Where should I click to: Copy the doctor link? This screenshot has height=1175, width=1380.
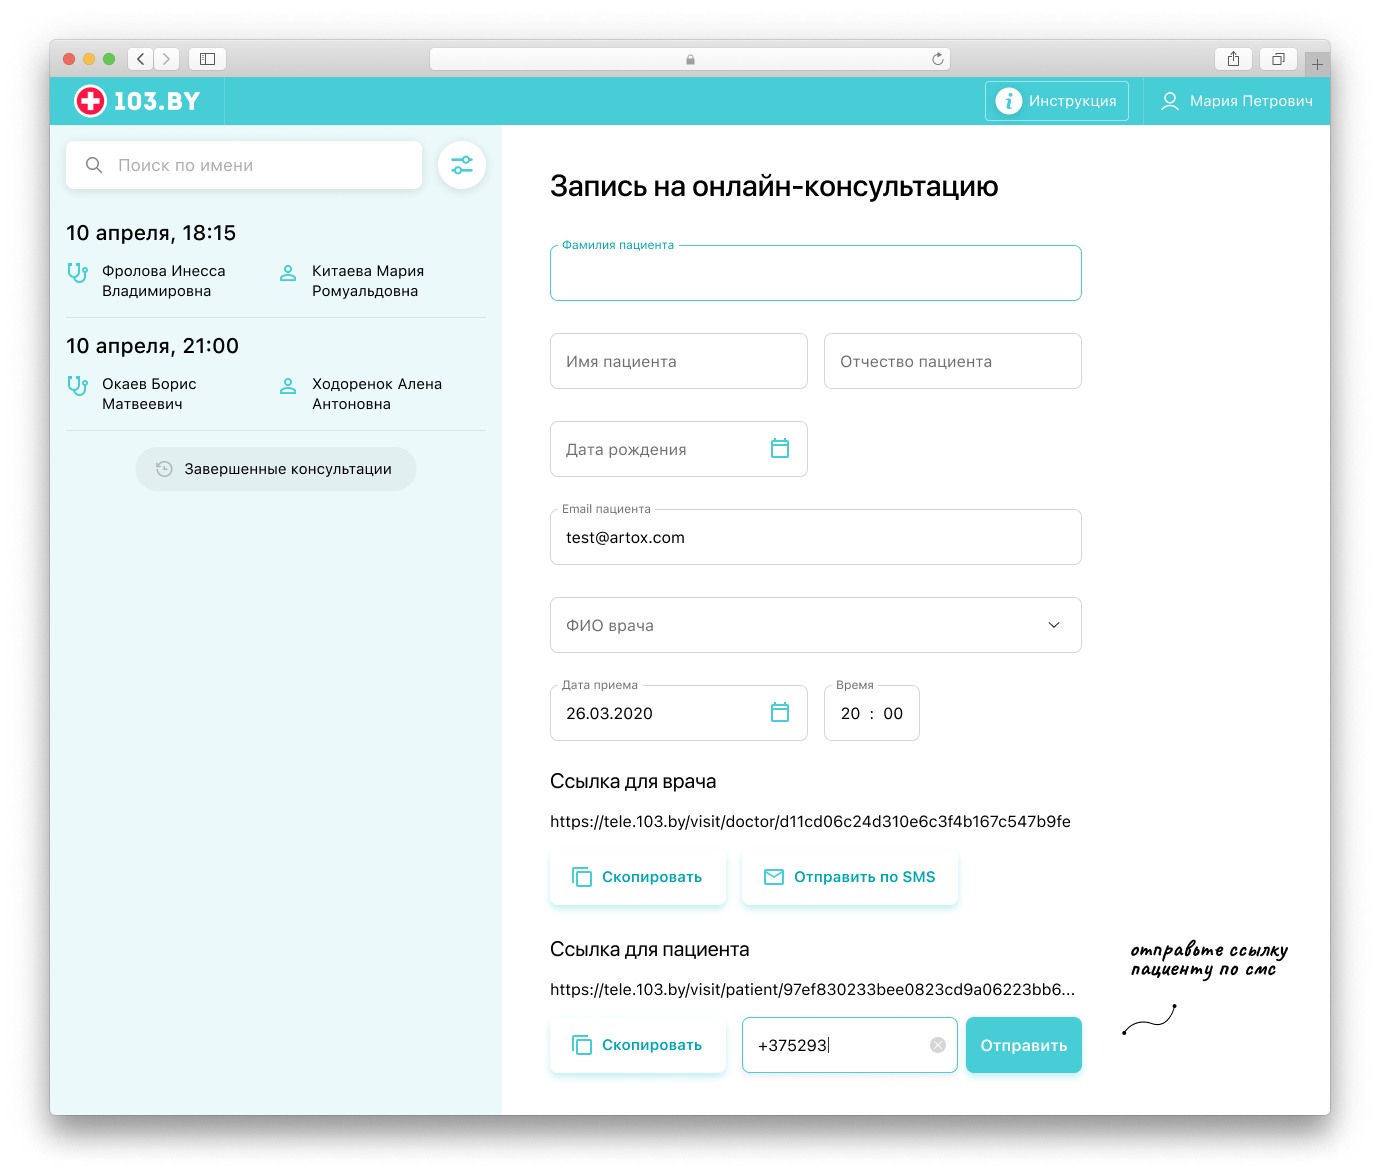[x=638, y=877]
